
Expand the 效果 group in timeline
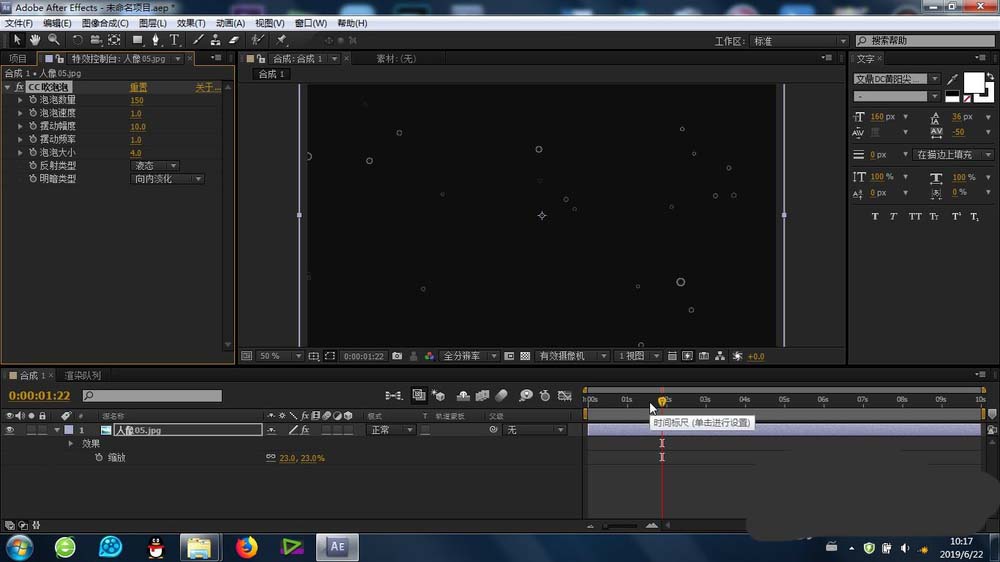pyautogui.click(x=71, y=443)
